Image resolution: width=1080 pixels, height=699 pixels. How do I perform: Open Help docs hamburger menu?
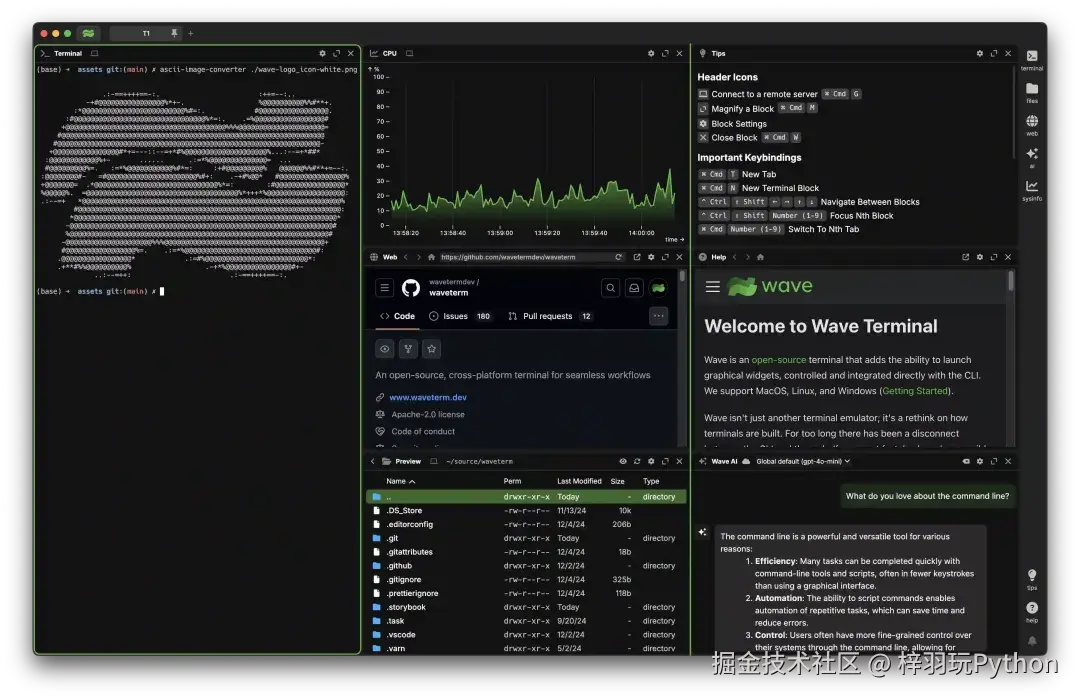713,286
